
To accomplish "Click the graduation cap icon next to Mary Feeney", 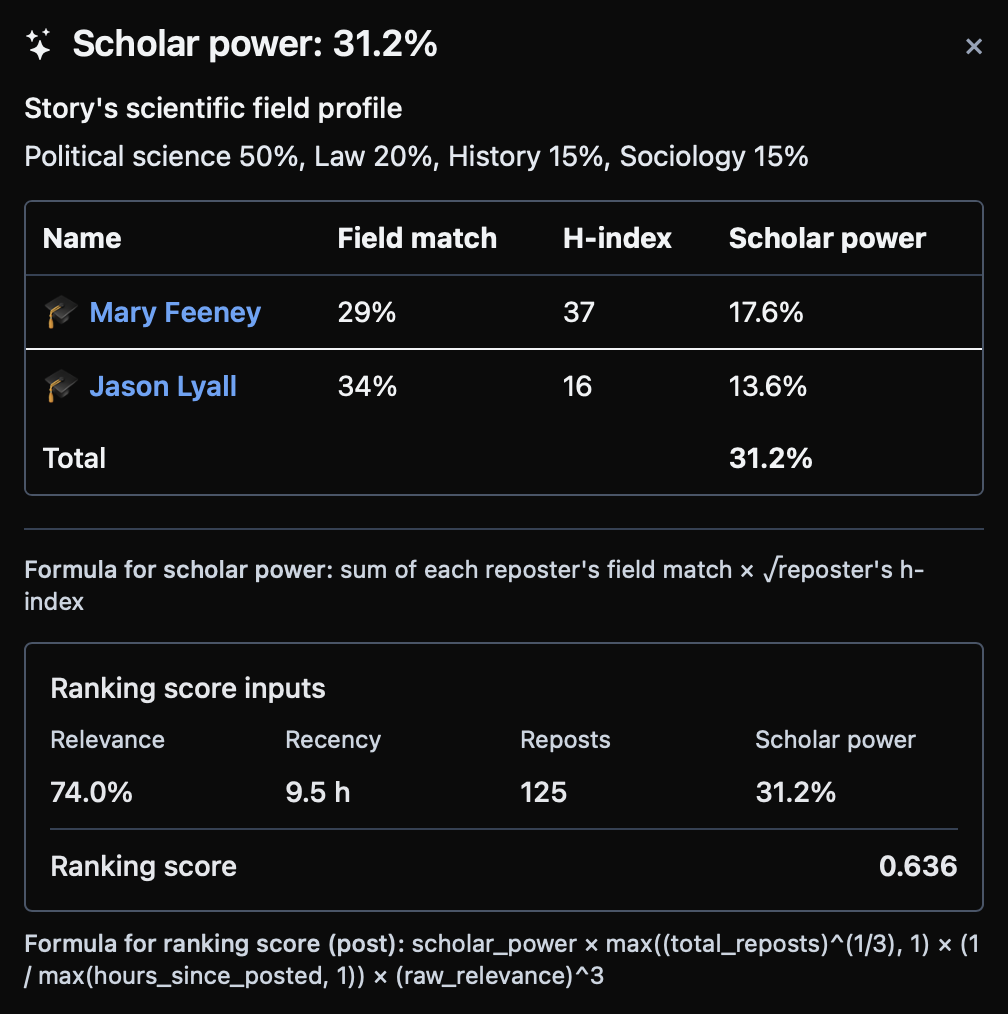I will click(60, 312).
